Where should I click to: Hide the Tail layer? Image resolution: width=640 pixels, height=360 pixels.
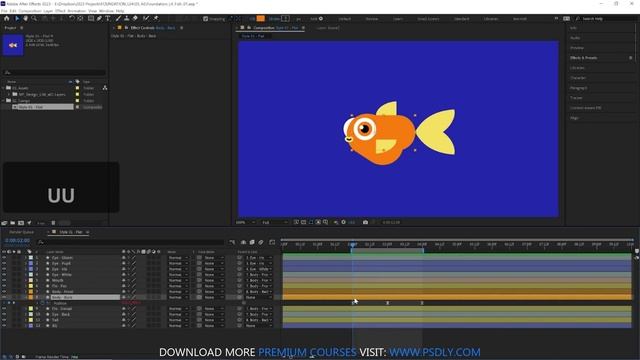pos(4,320)
